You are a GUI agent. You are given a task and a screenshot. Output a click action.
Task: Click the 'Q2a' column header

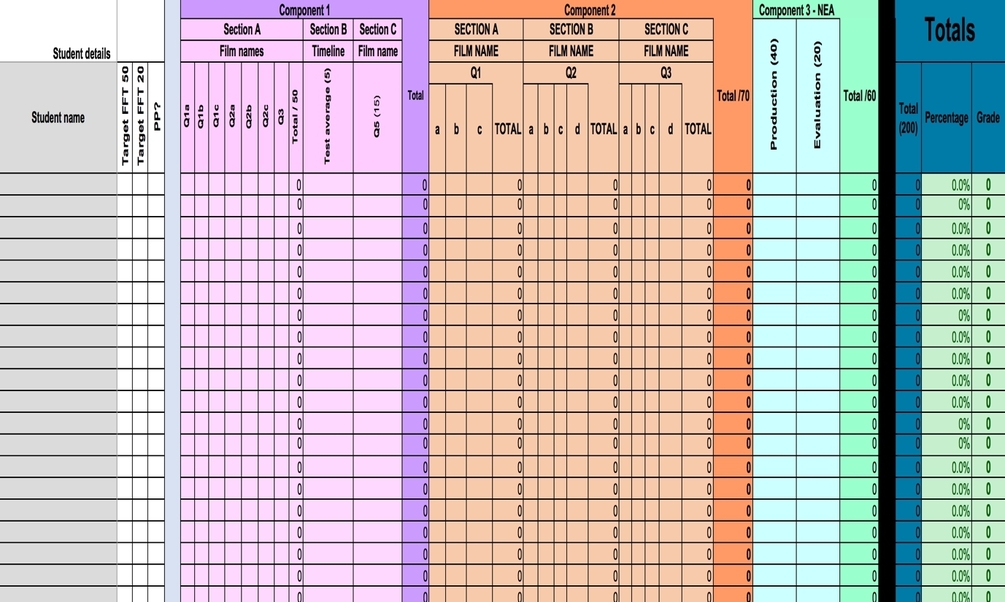click(233, 117)
